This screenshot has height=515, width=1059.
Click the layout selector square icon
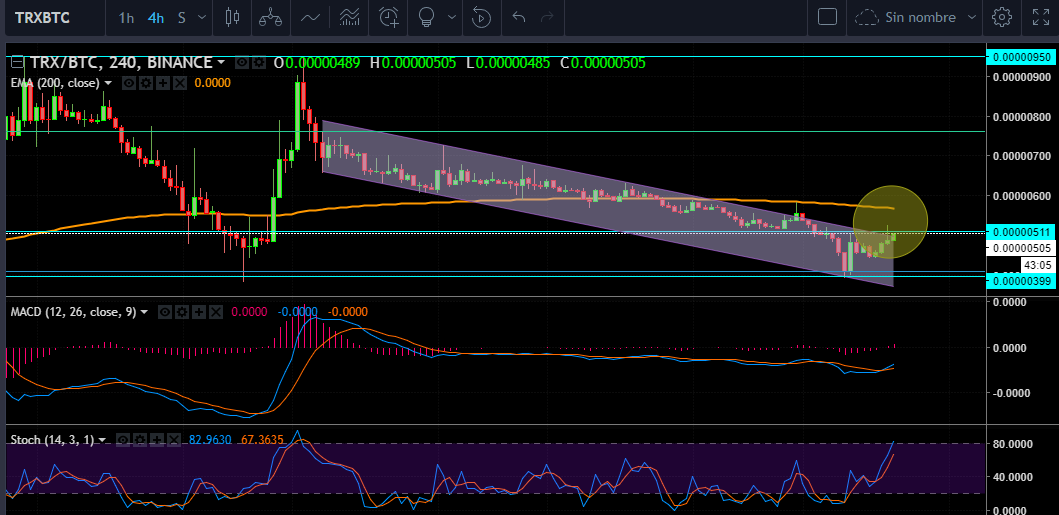[x=827, y=17]
